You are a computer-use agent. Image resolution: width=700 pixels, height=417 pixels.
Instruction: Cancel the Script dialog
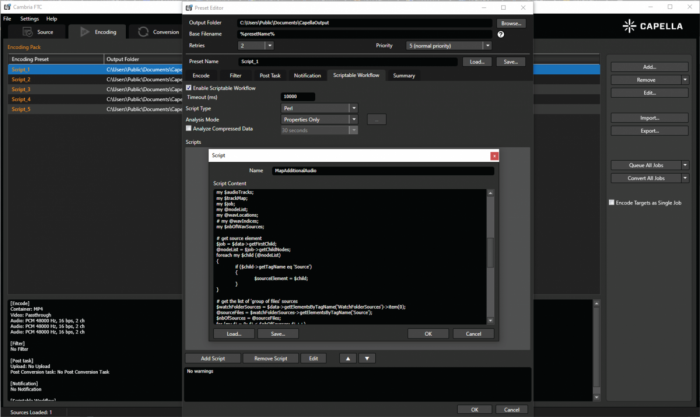coord(474,334)
